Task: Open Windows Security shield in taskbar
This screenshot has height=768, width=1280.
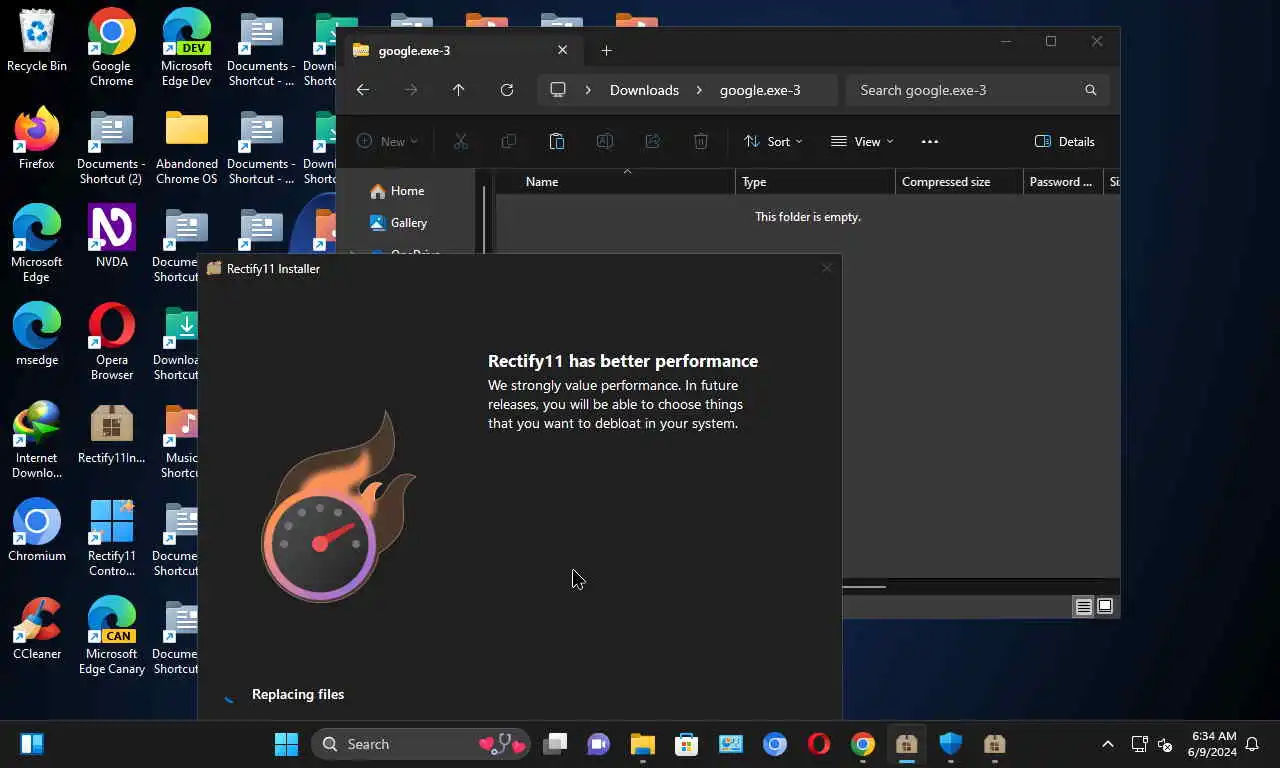Action: click(x=950, y=744)
